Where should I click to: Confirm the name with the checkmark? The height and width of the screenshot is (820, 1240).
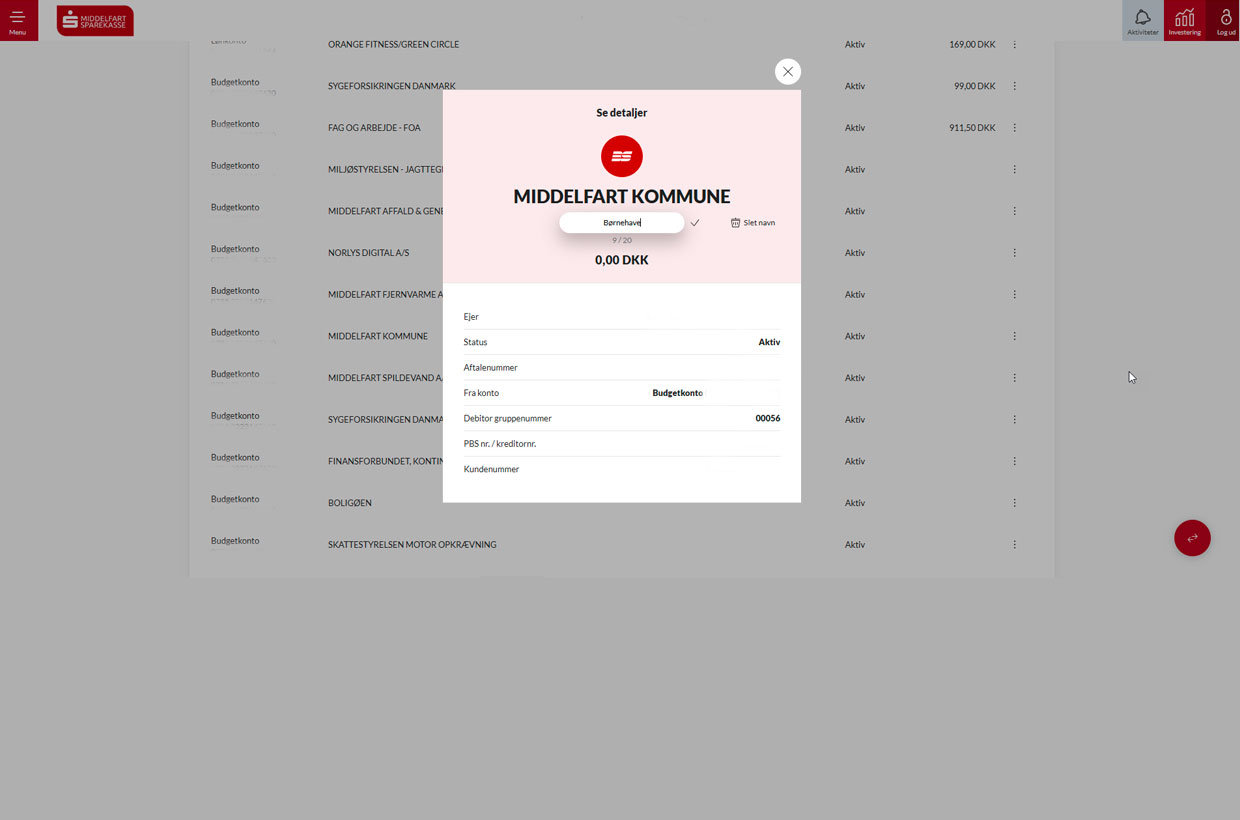(x=695, y=223)
